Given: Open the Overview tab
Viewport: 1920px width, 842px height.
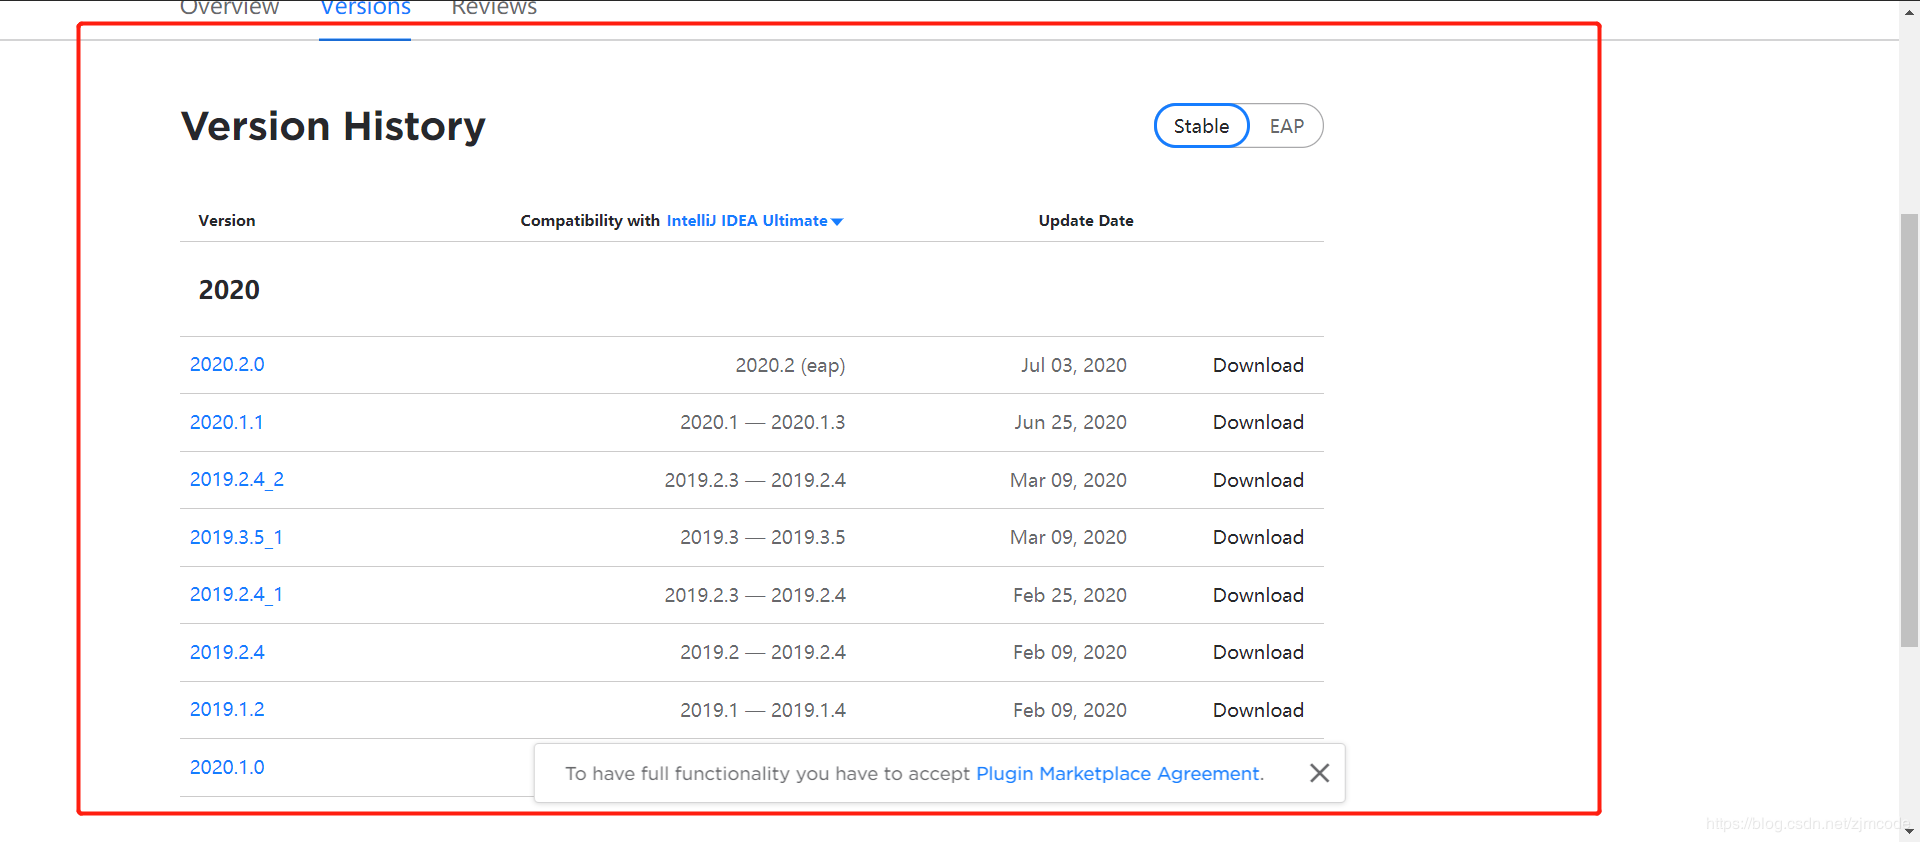Looking at the screenshot, I should 229,9.
